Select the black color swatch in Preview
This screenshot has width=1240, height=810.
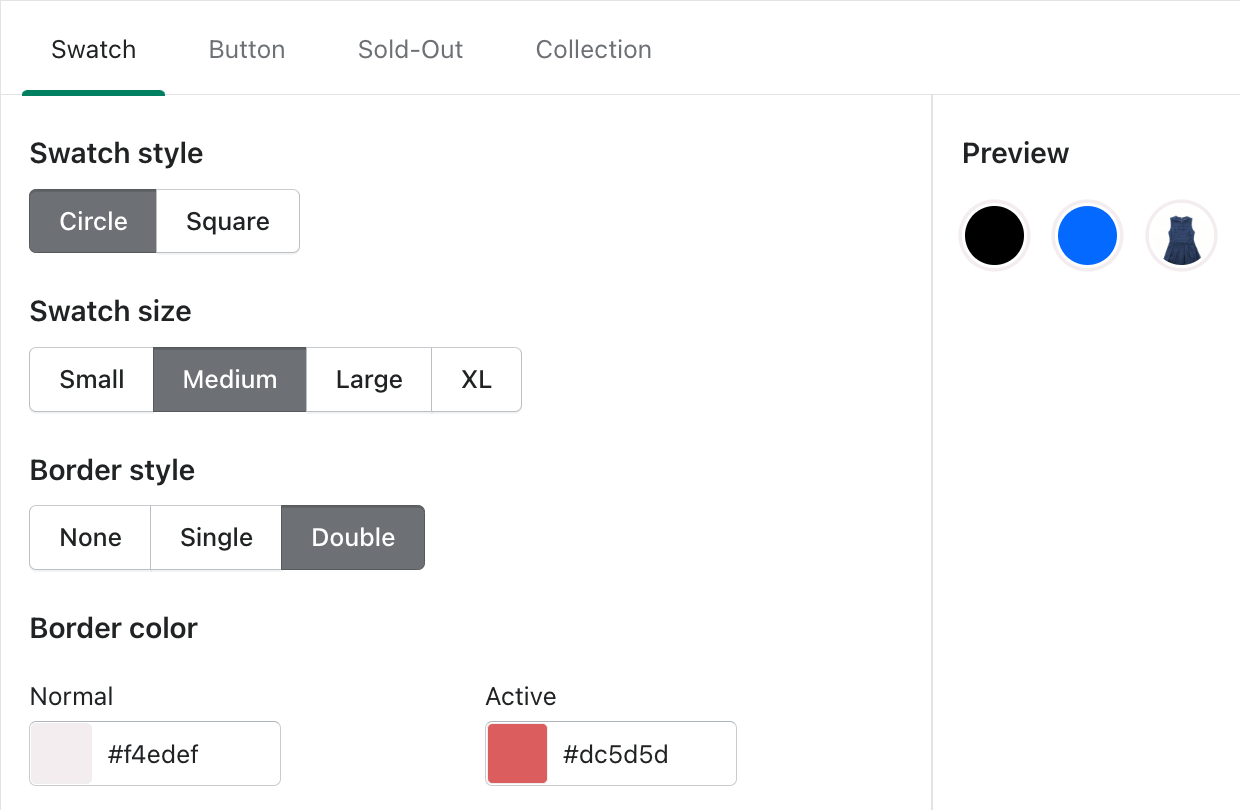tap(994, 235)
